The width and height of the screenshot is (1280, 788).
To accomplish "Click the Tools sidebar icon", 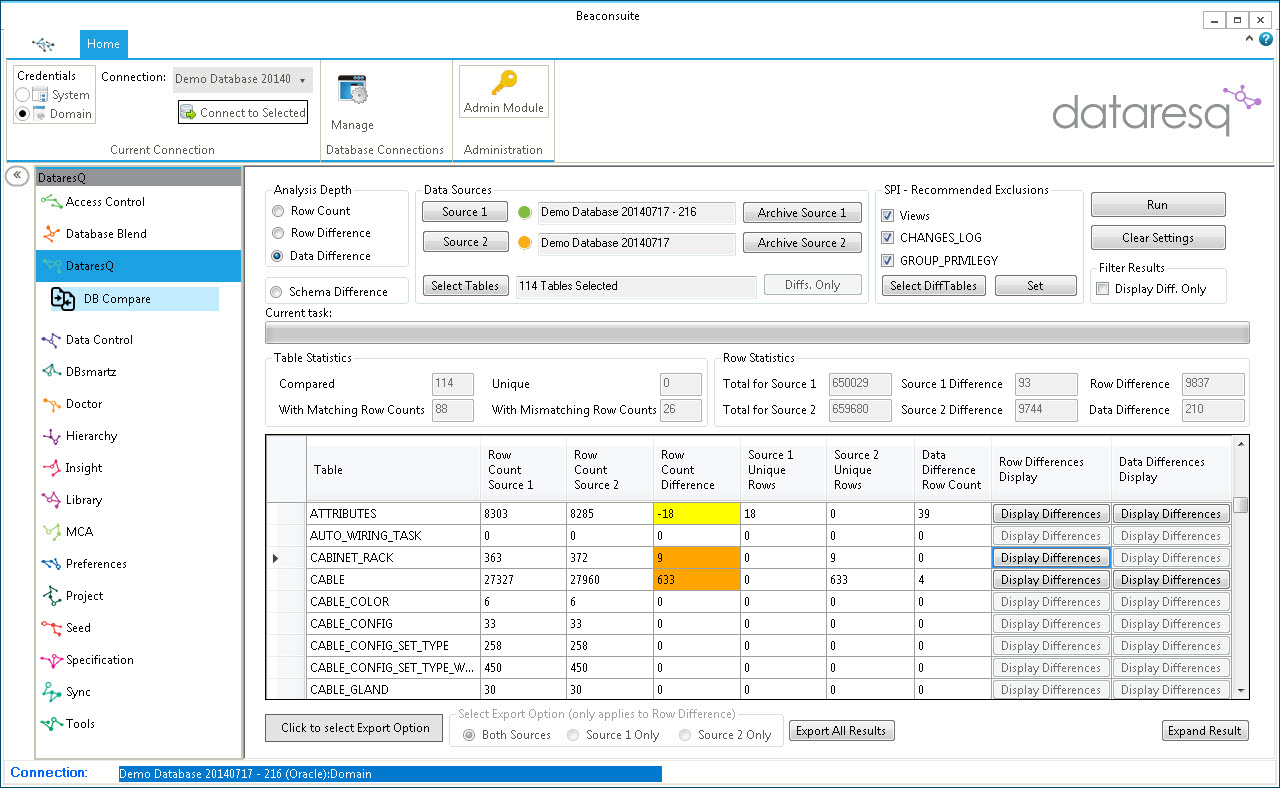I will [50, 724].
